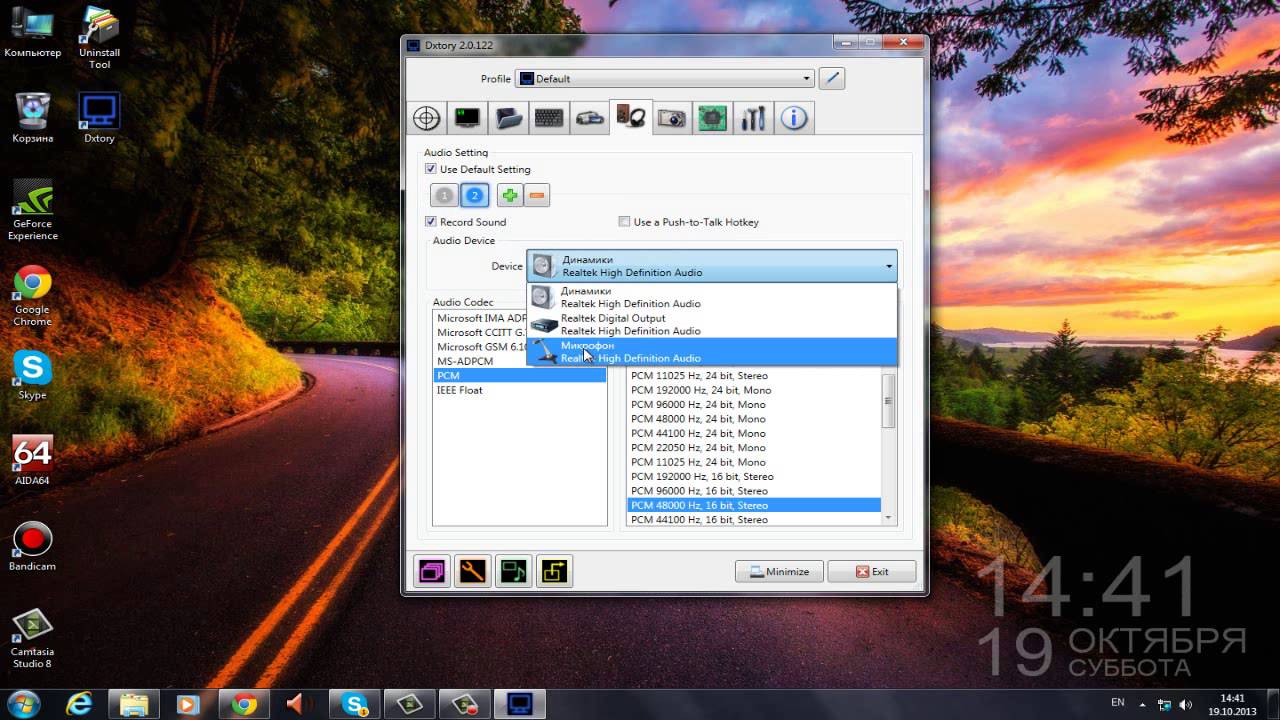
Task: Collapse the audio Device dropdown
Action: 712,266
